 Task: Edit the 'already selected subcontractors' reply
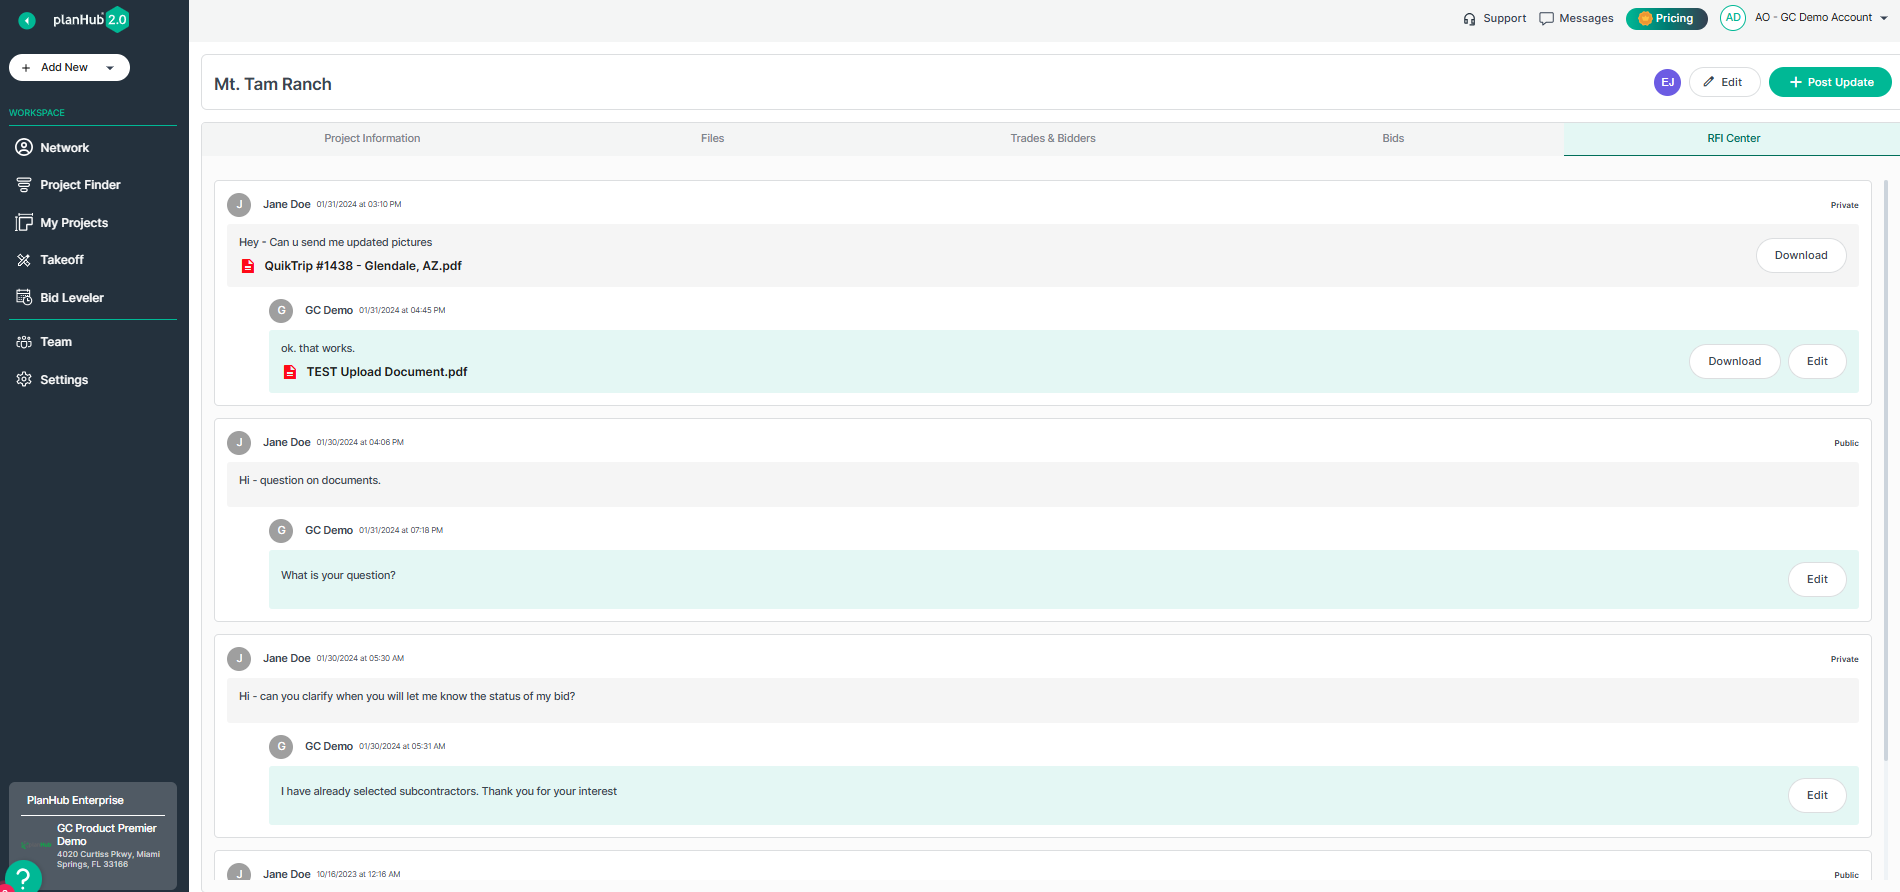1817,796
